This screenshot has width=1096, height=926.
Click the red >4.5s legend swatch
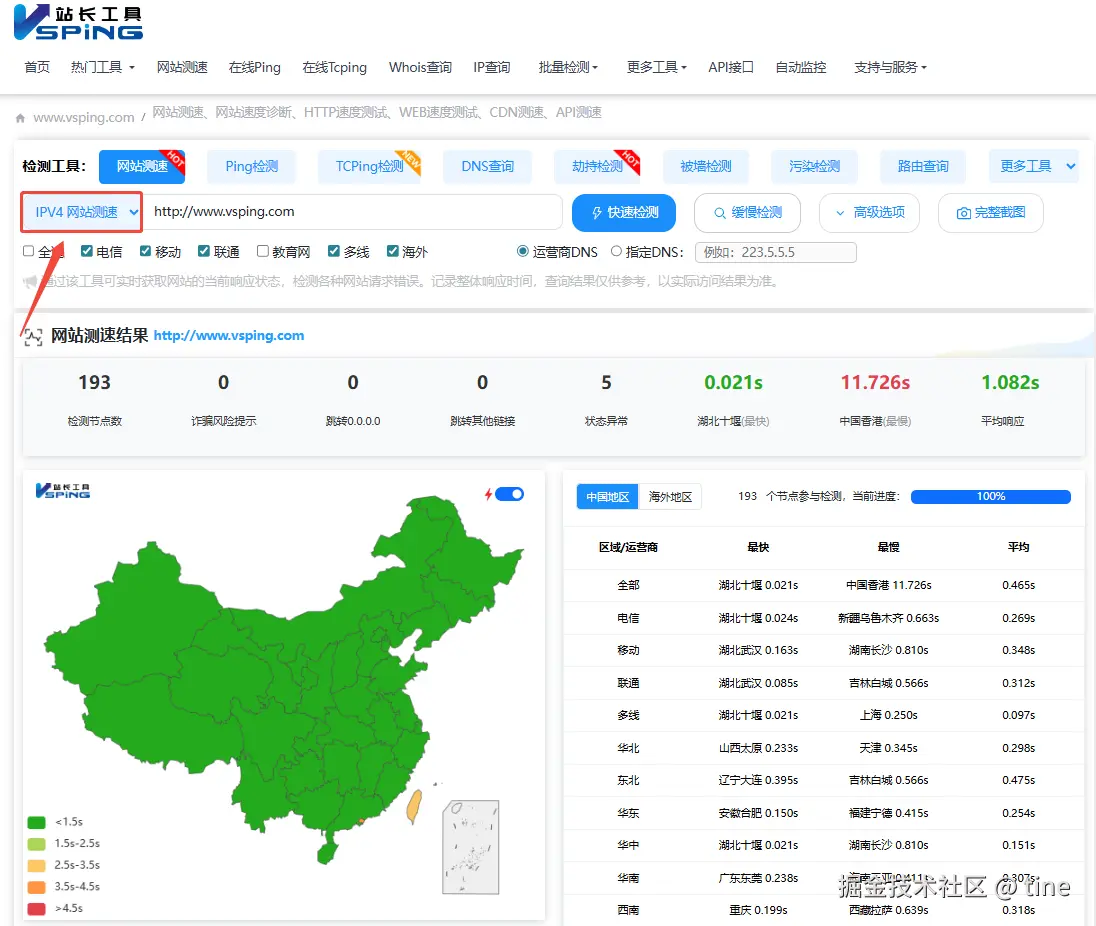click(x=36, y=909)
